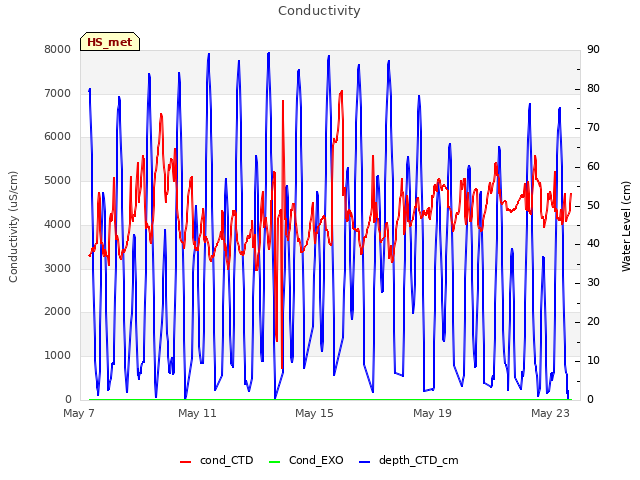Click the 6000 conductivity axis value
640x480 pixels.
pyautogui.click(x=58, y=137)
